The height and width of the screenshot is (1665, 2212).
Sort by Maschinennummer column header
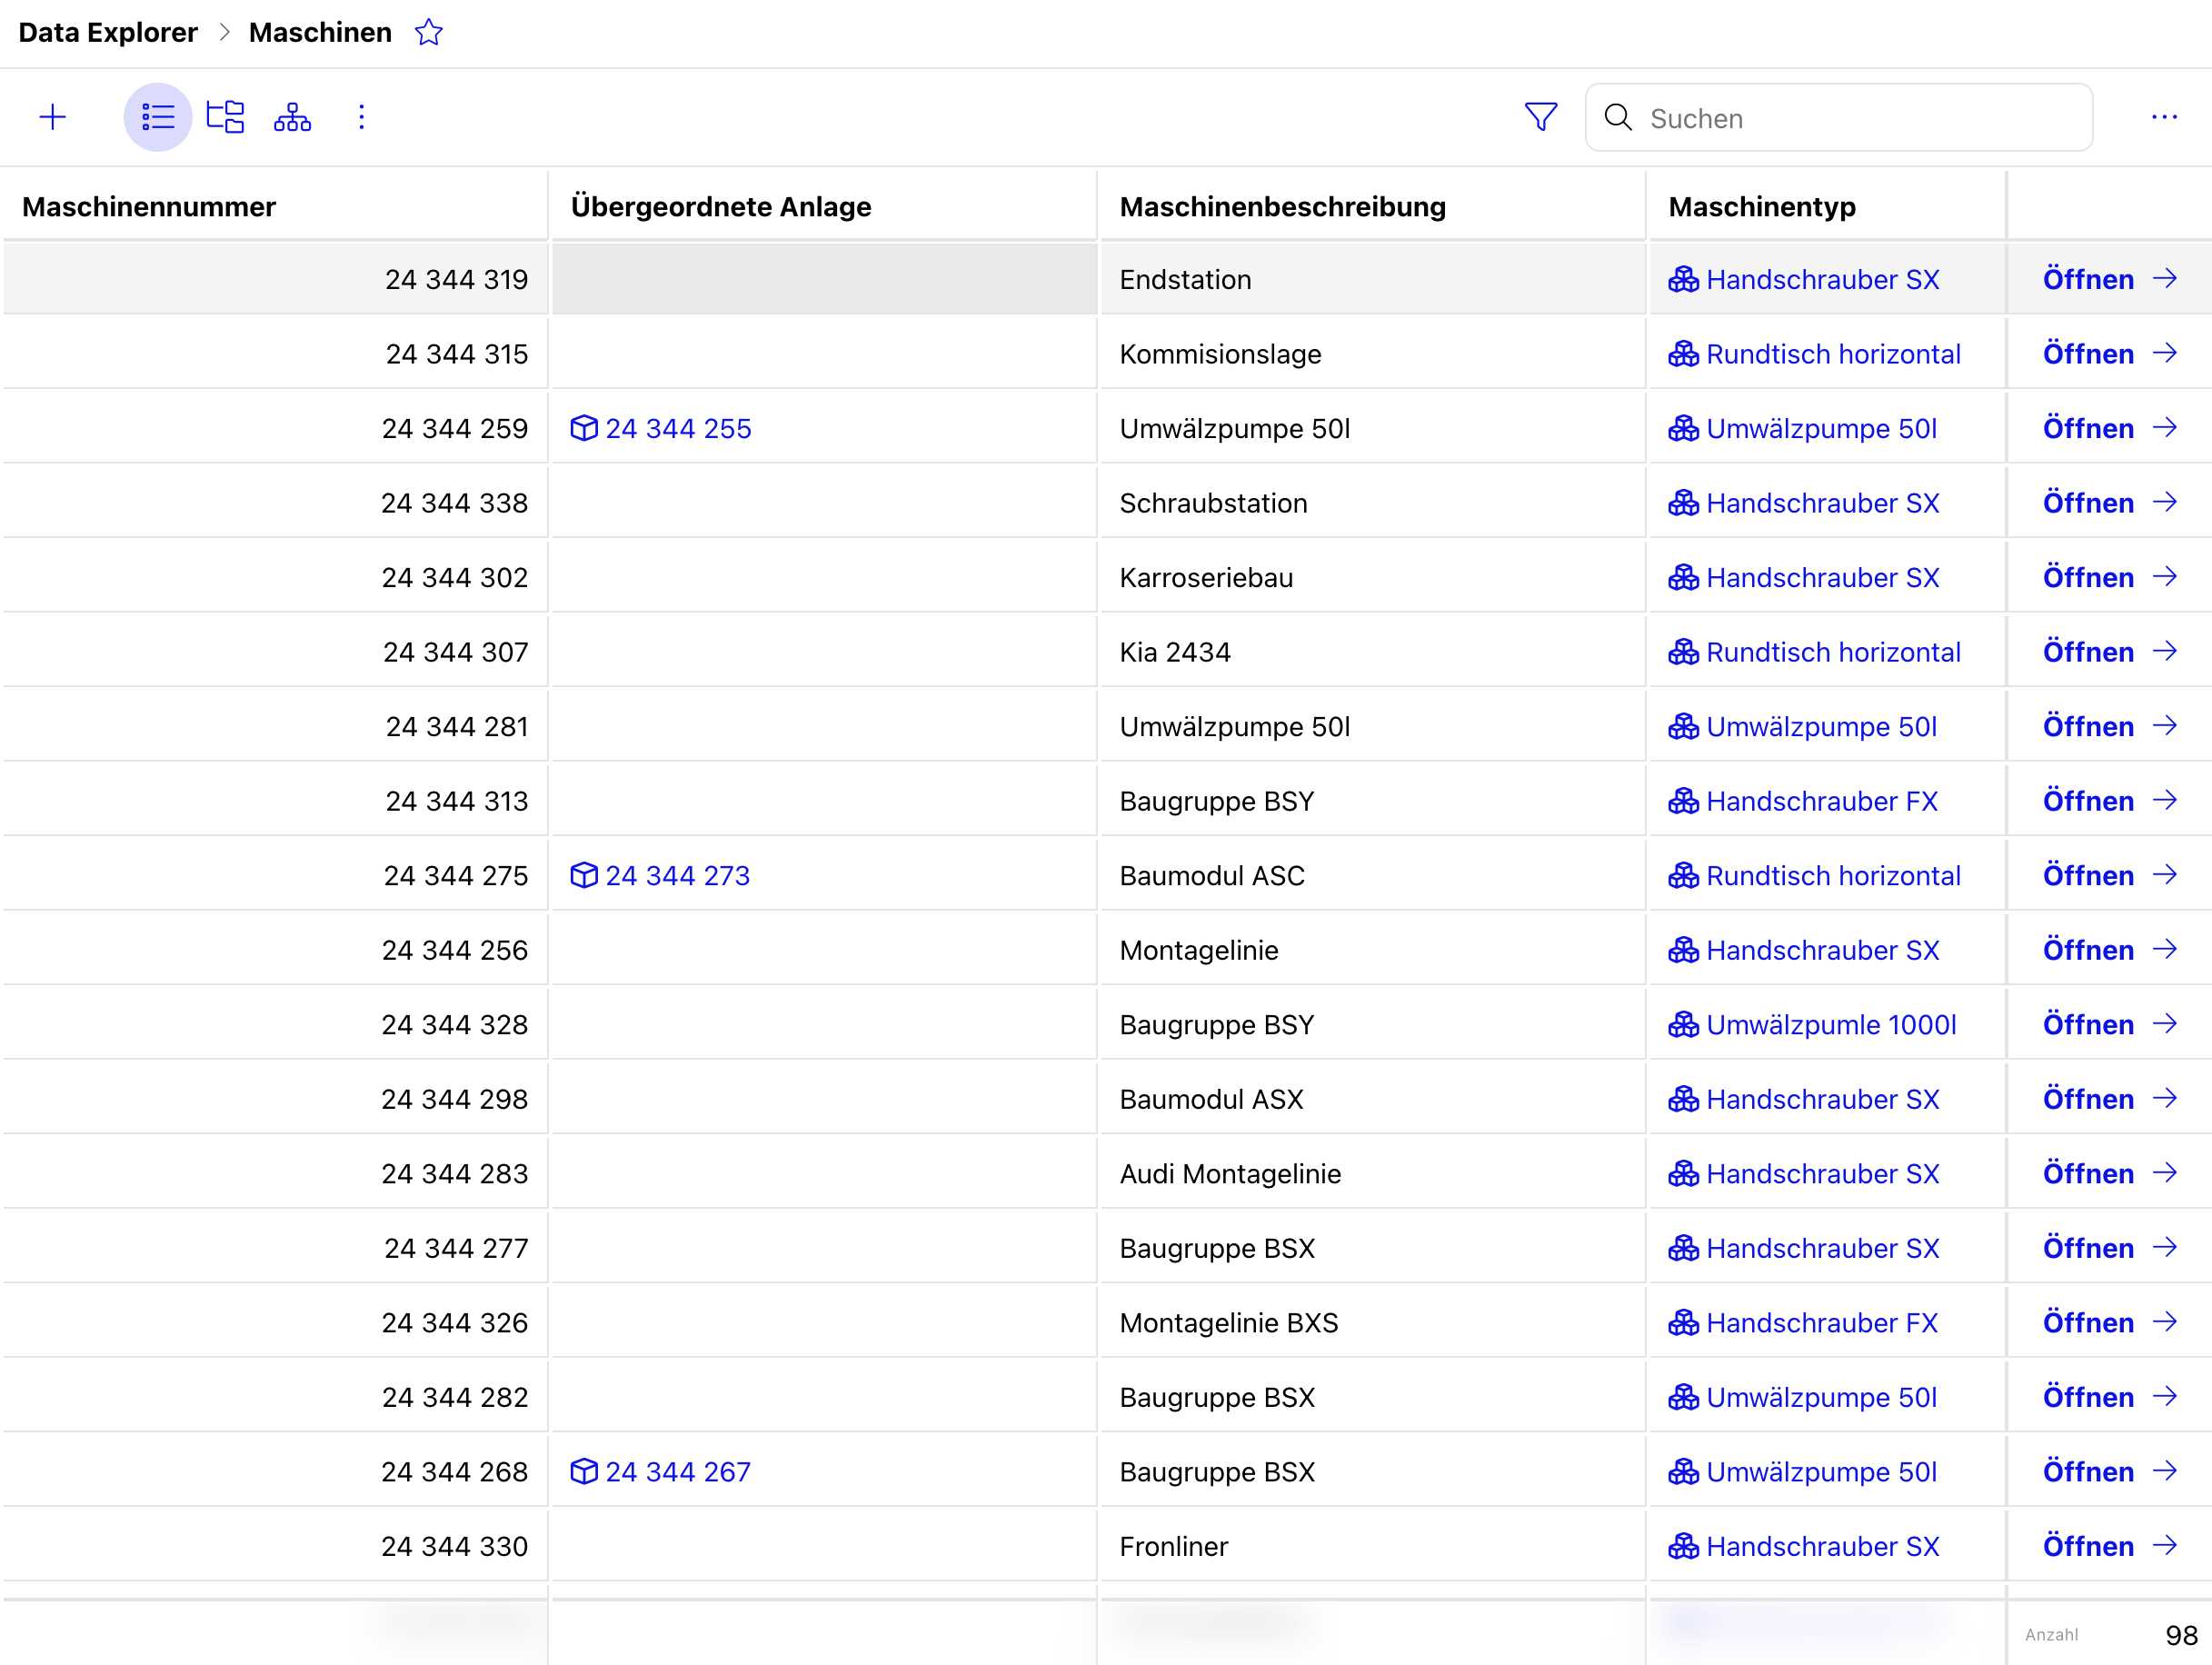(149, 207)
